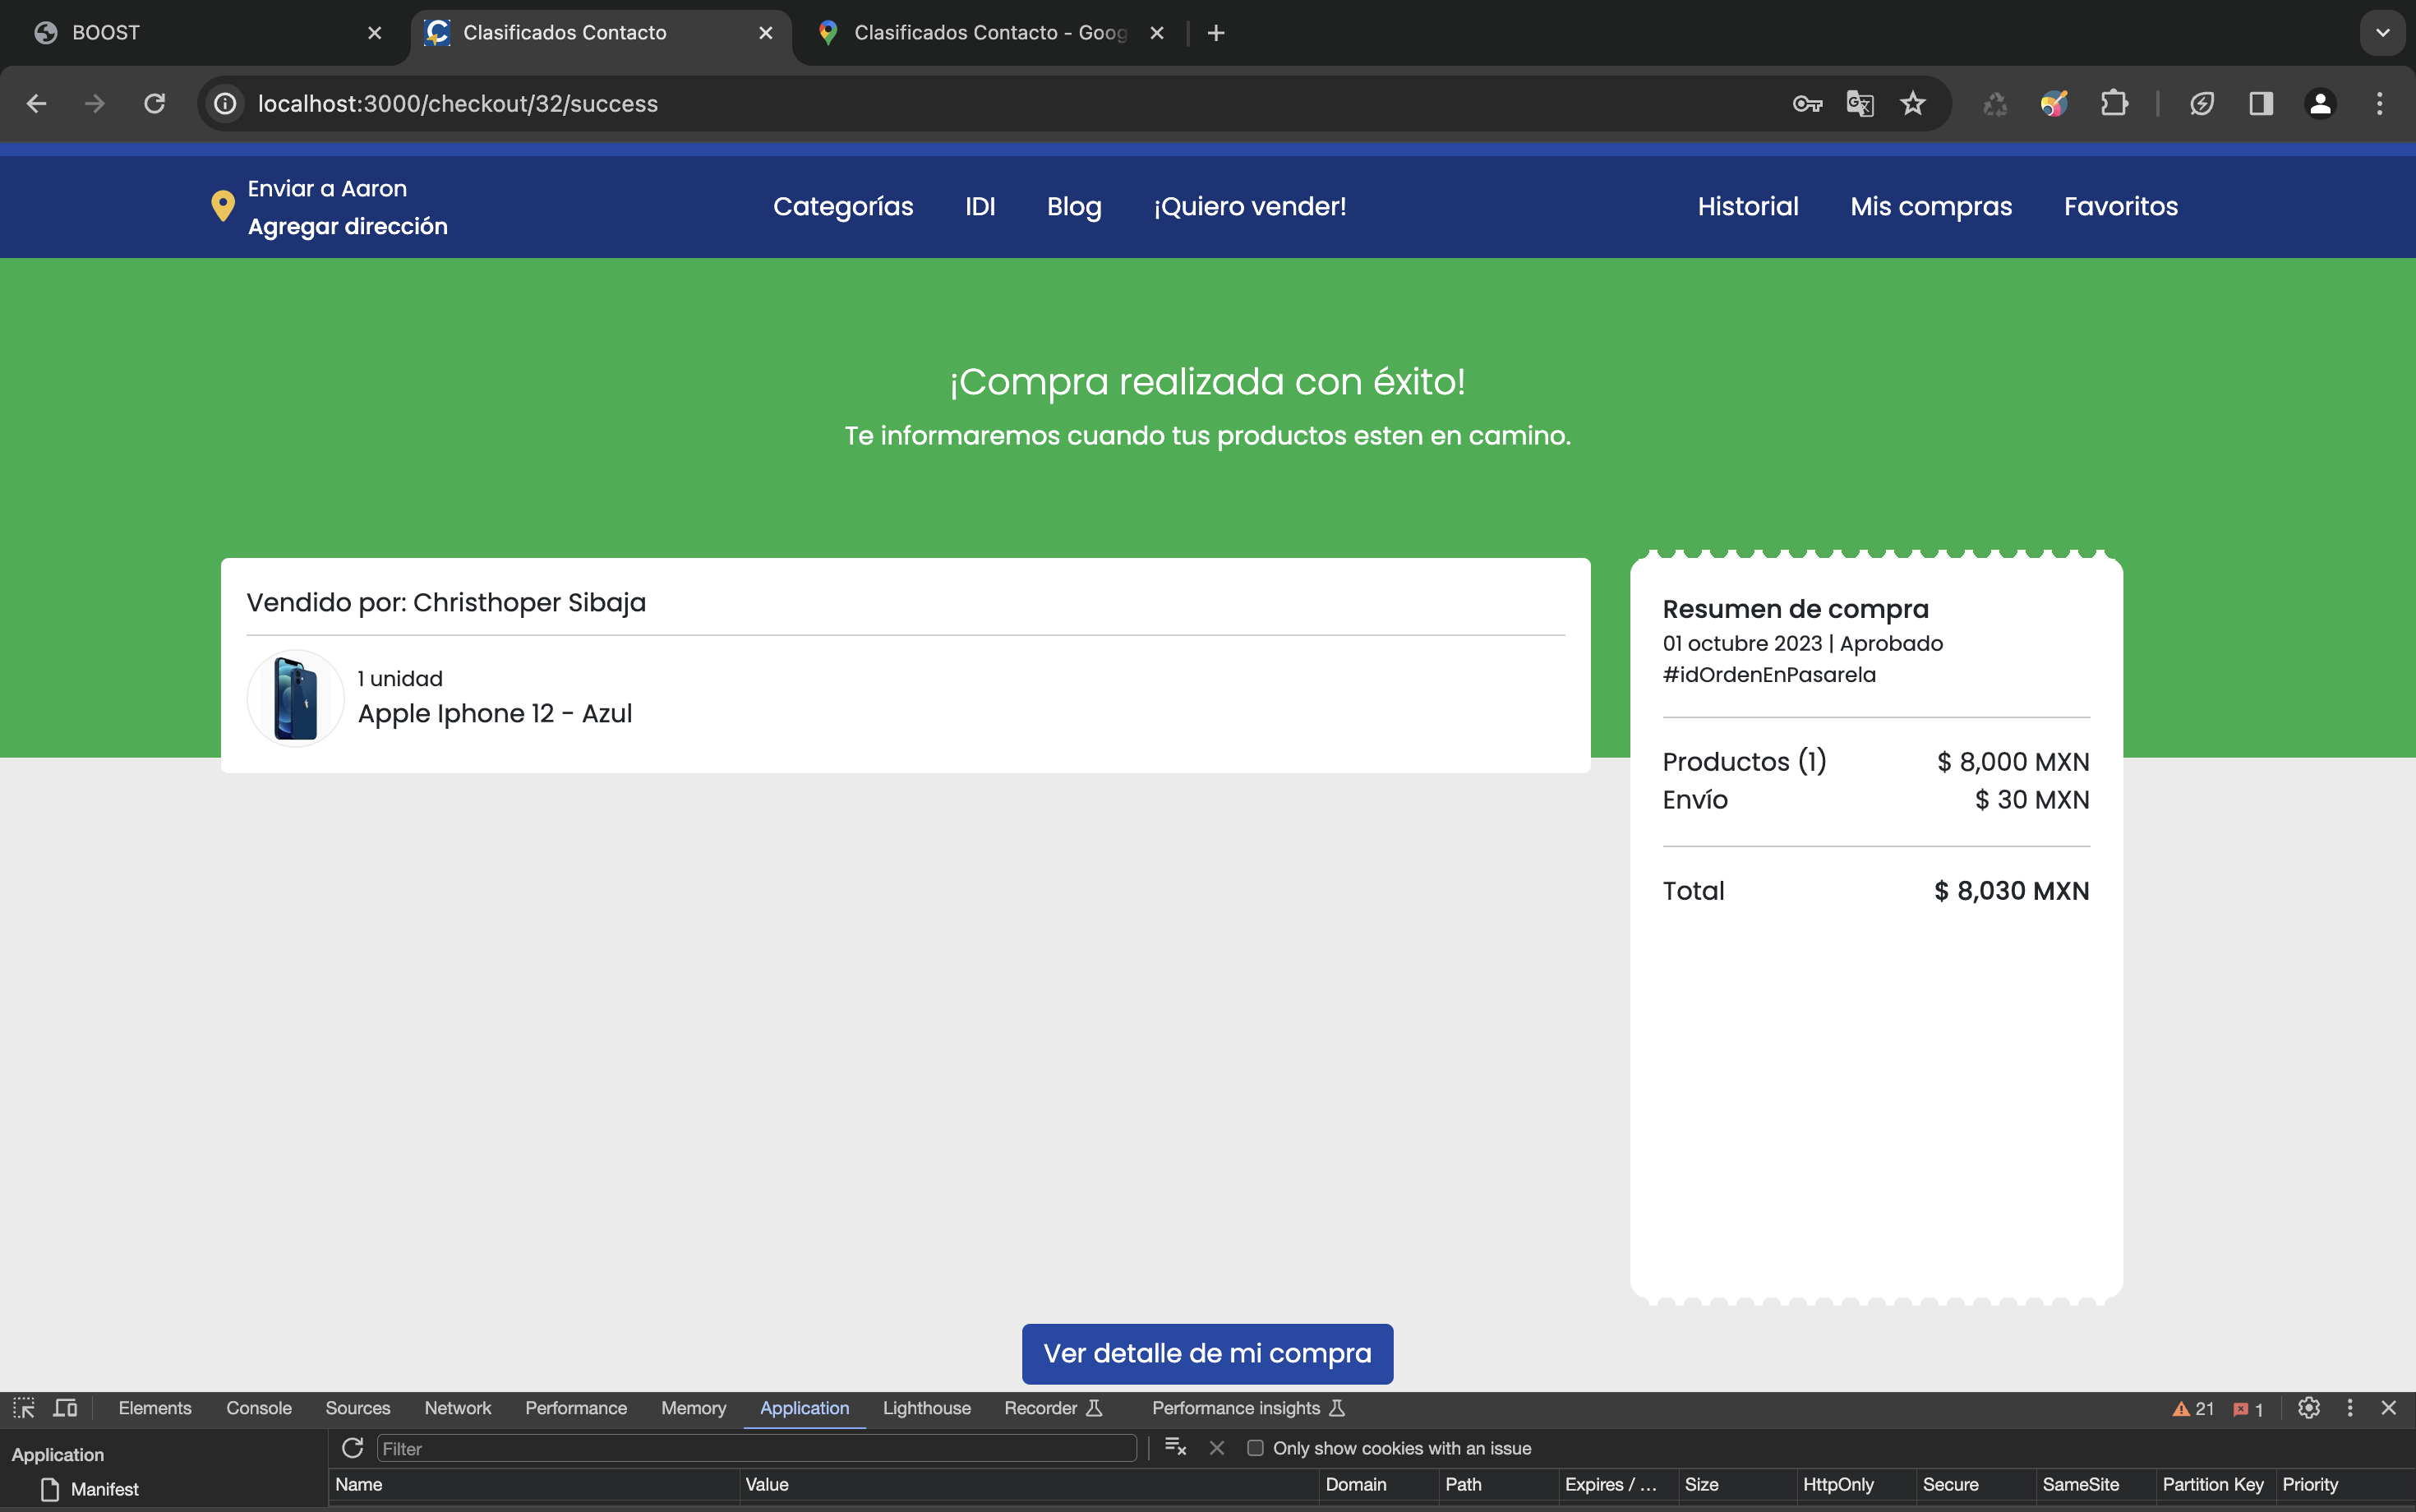This screenshot has height=1512, width=2416.
Task: Click the iPhone 12 product thumbnail
Action: (x=295, y=698)
